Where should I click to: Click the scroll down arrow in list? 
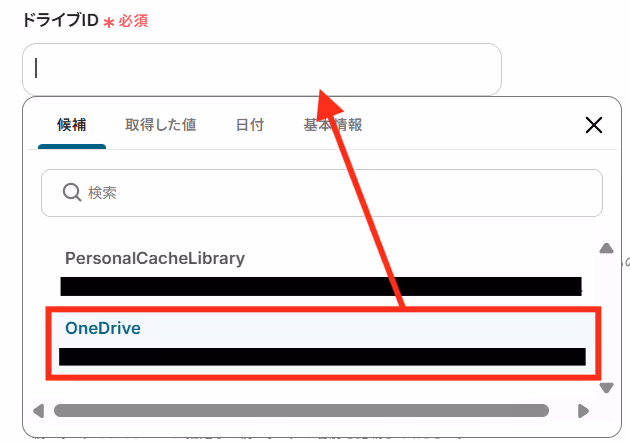point(606,387)
